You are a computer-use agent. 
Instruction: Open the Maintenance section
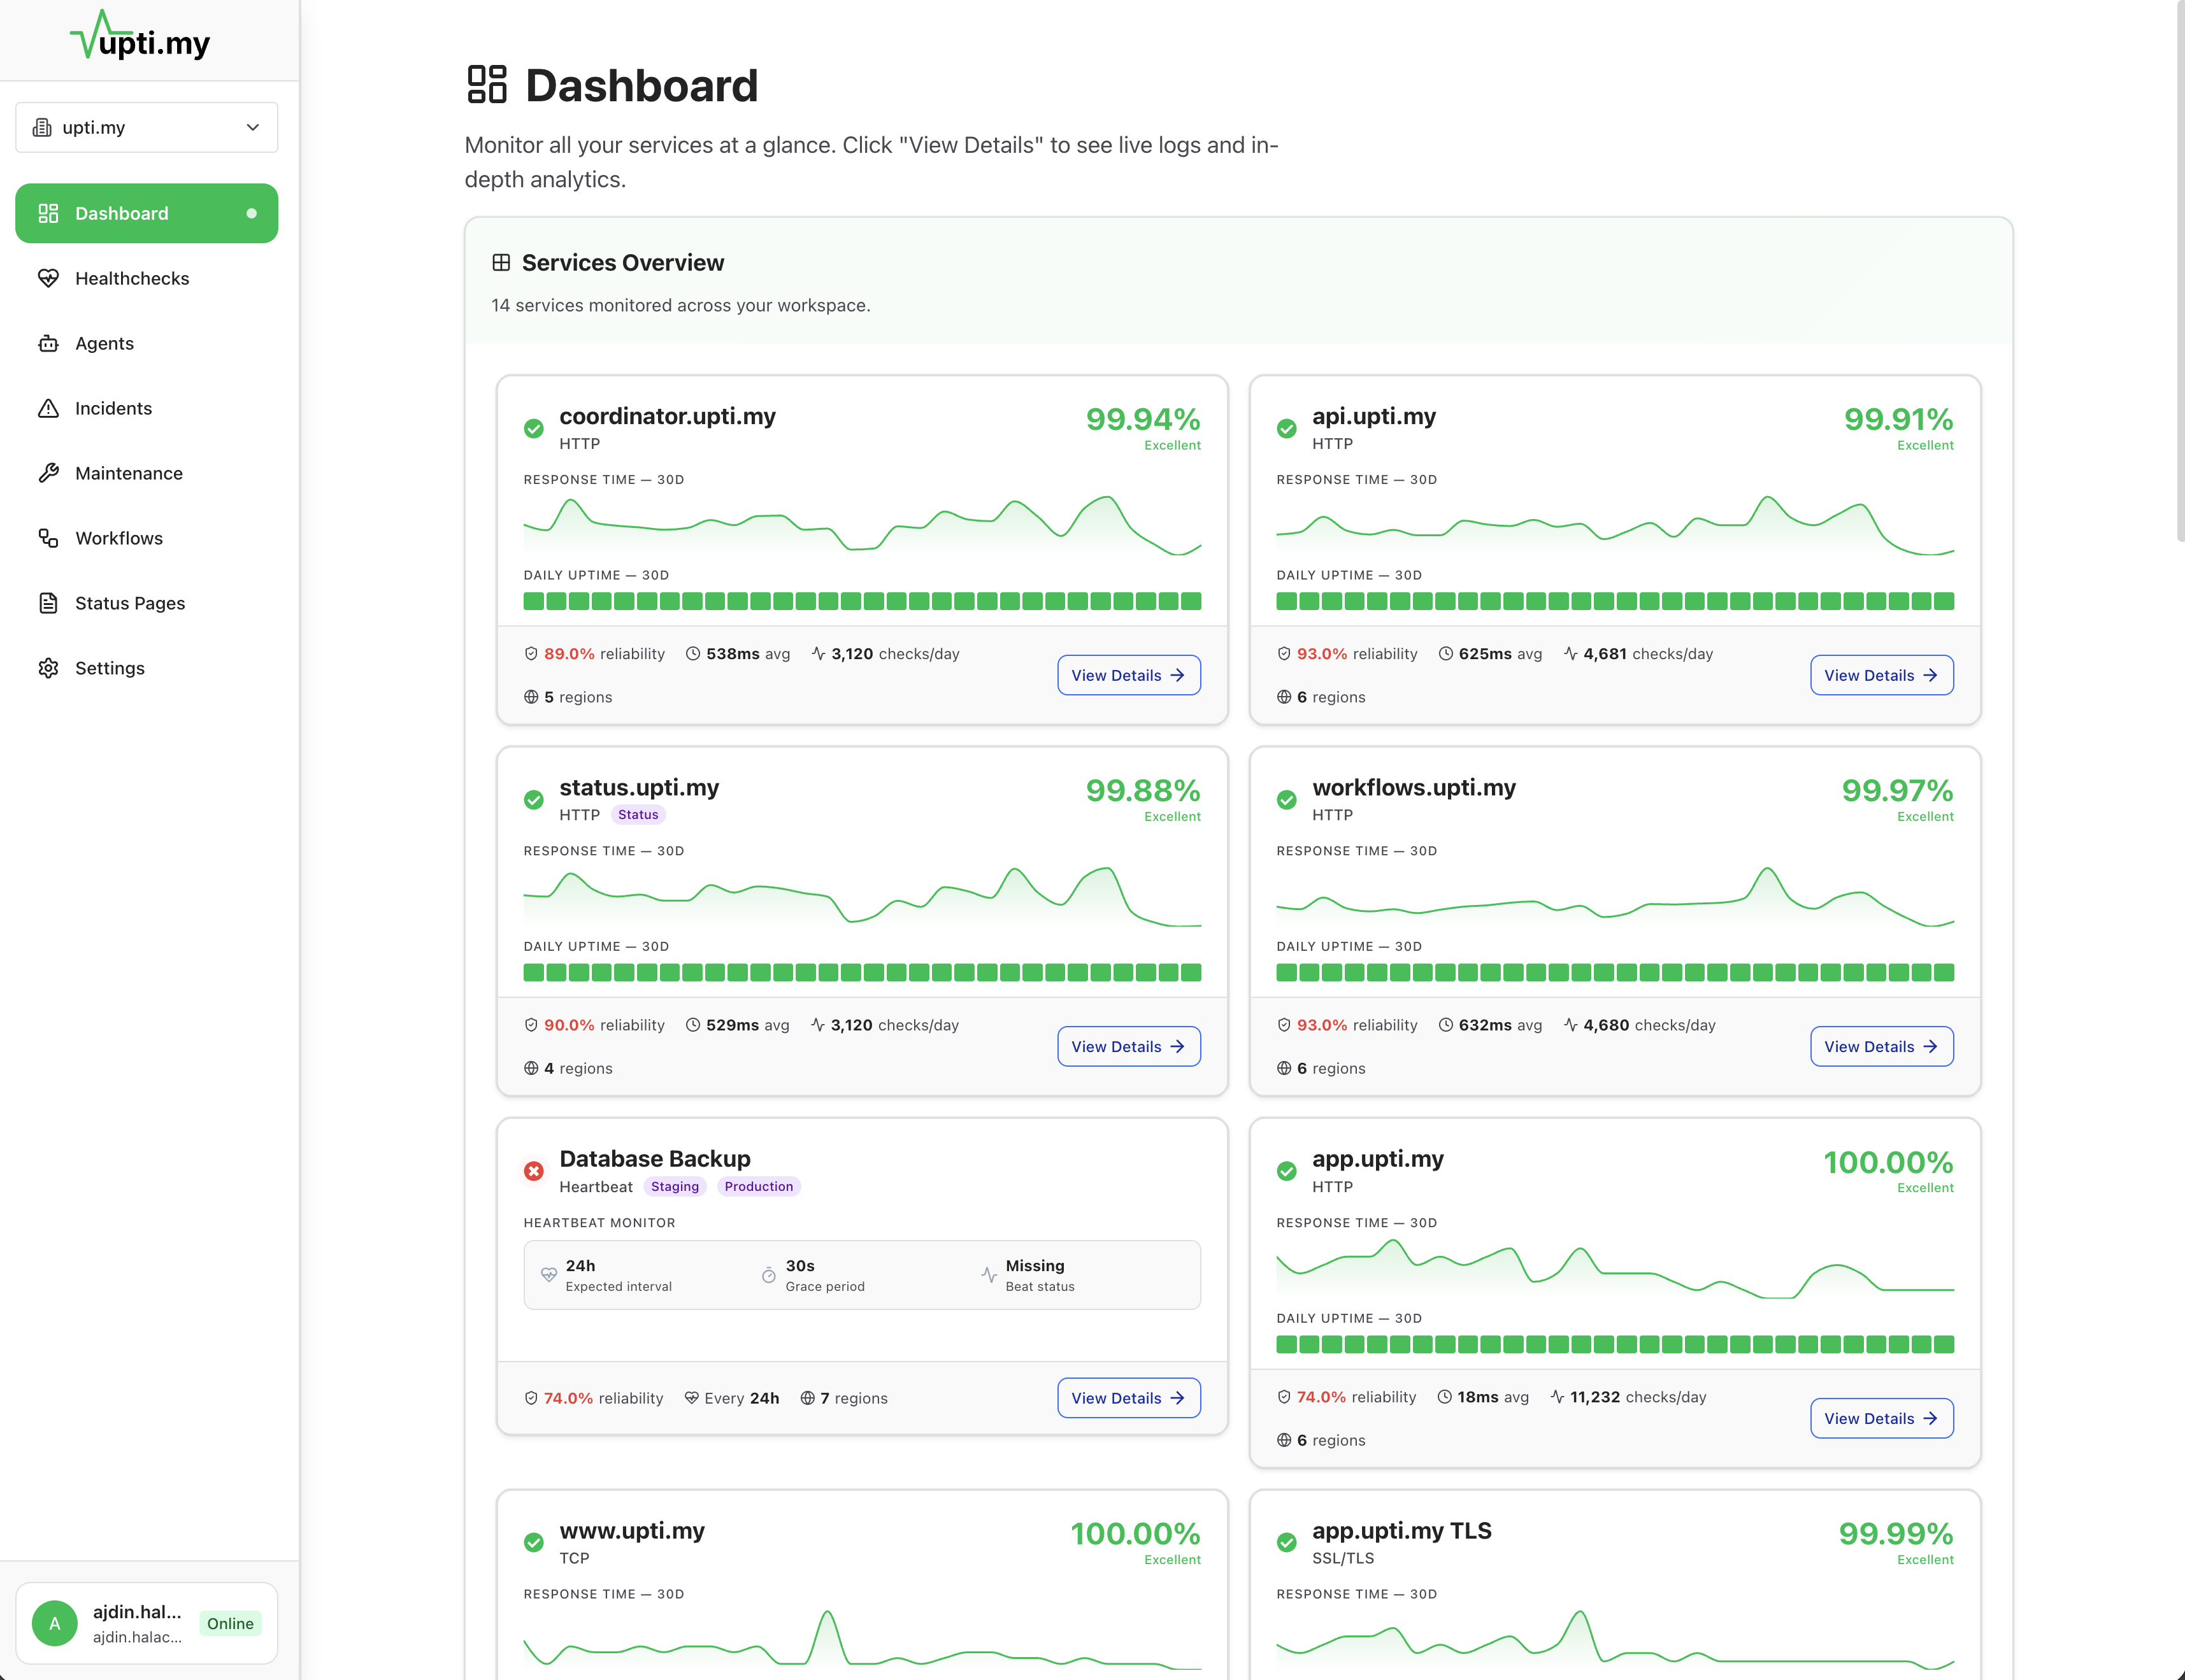point(147,473)
